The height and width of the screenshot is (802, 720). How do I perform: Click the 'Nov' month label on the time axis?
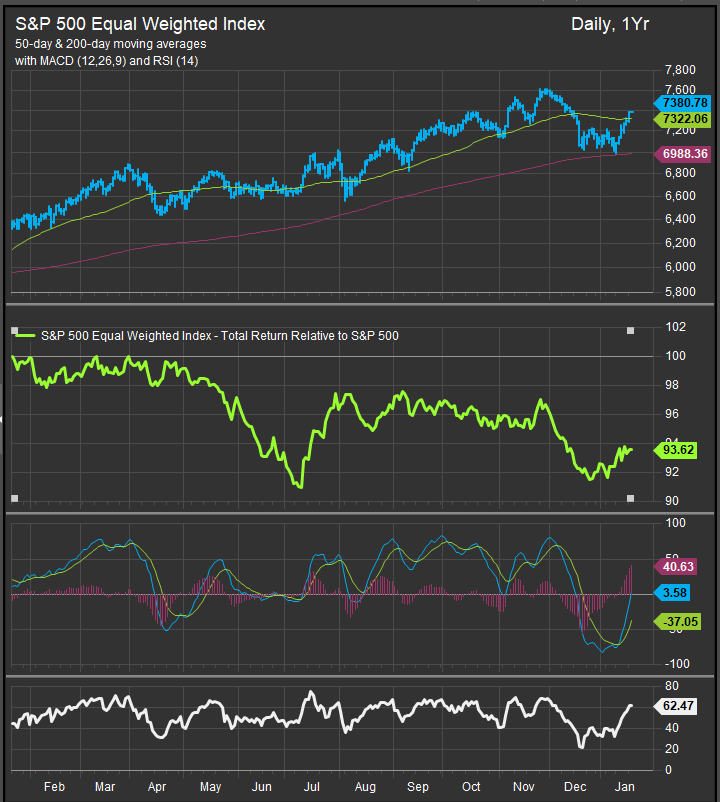pyautogui.click(x=524, y=787)
